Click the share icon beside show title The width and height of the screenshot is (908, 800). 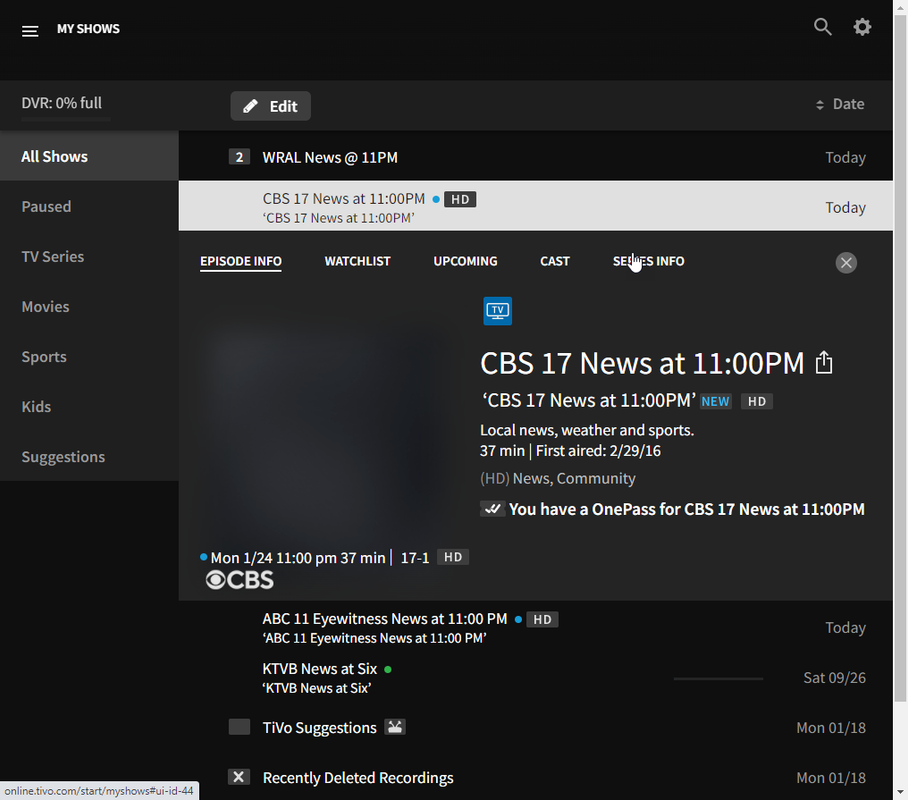[824, 363]
